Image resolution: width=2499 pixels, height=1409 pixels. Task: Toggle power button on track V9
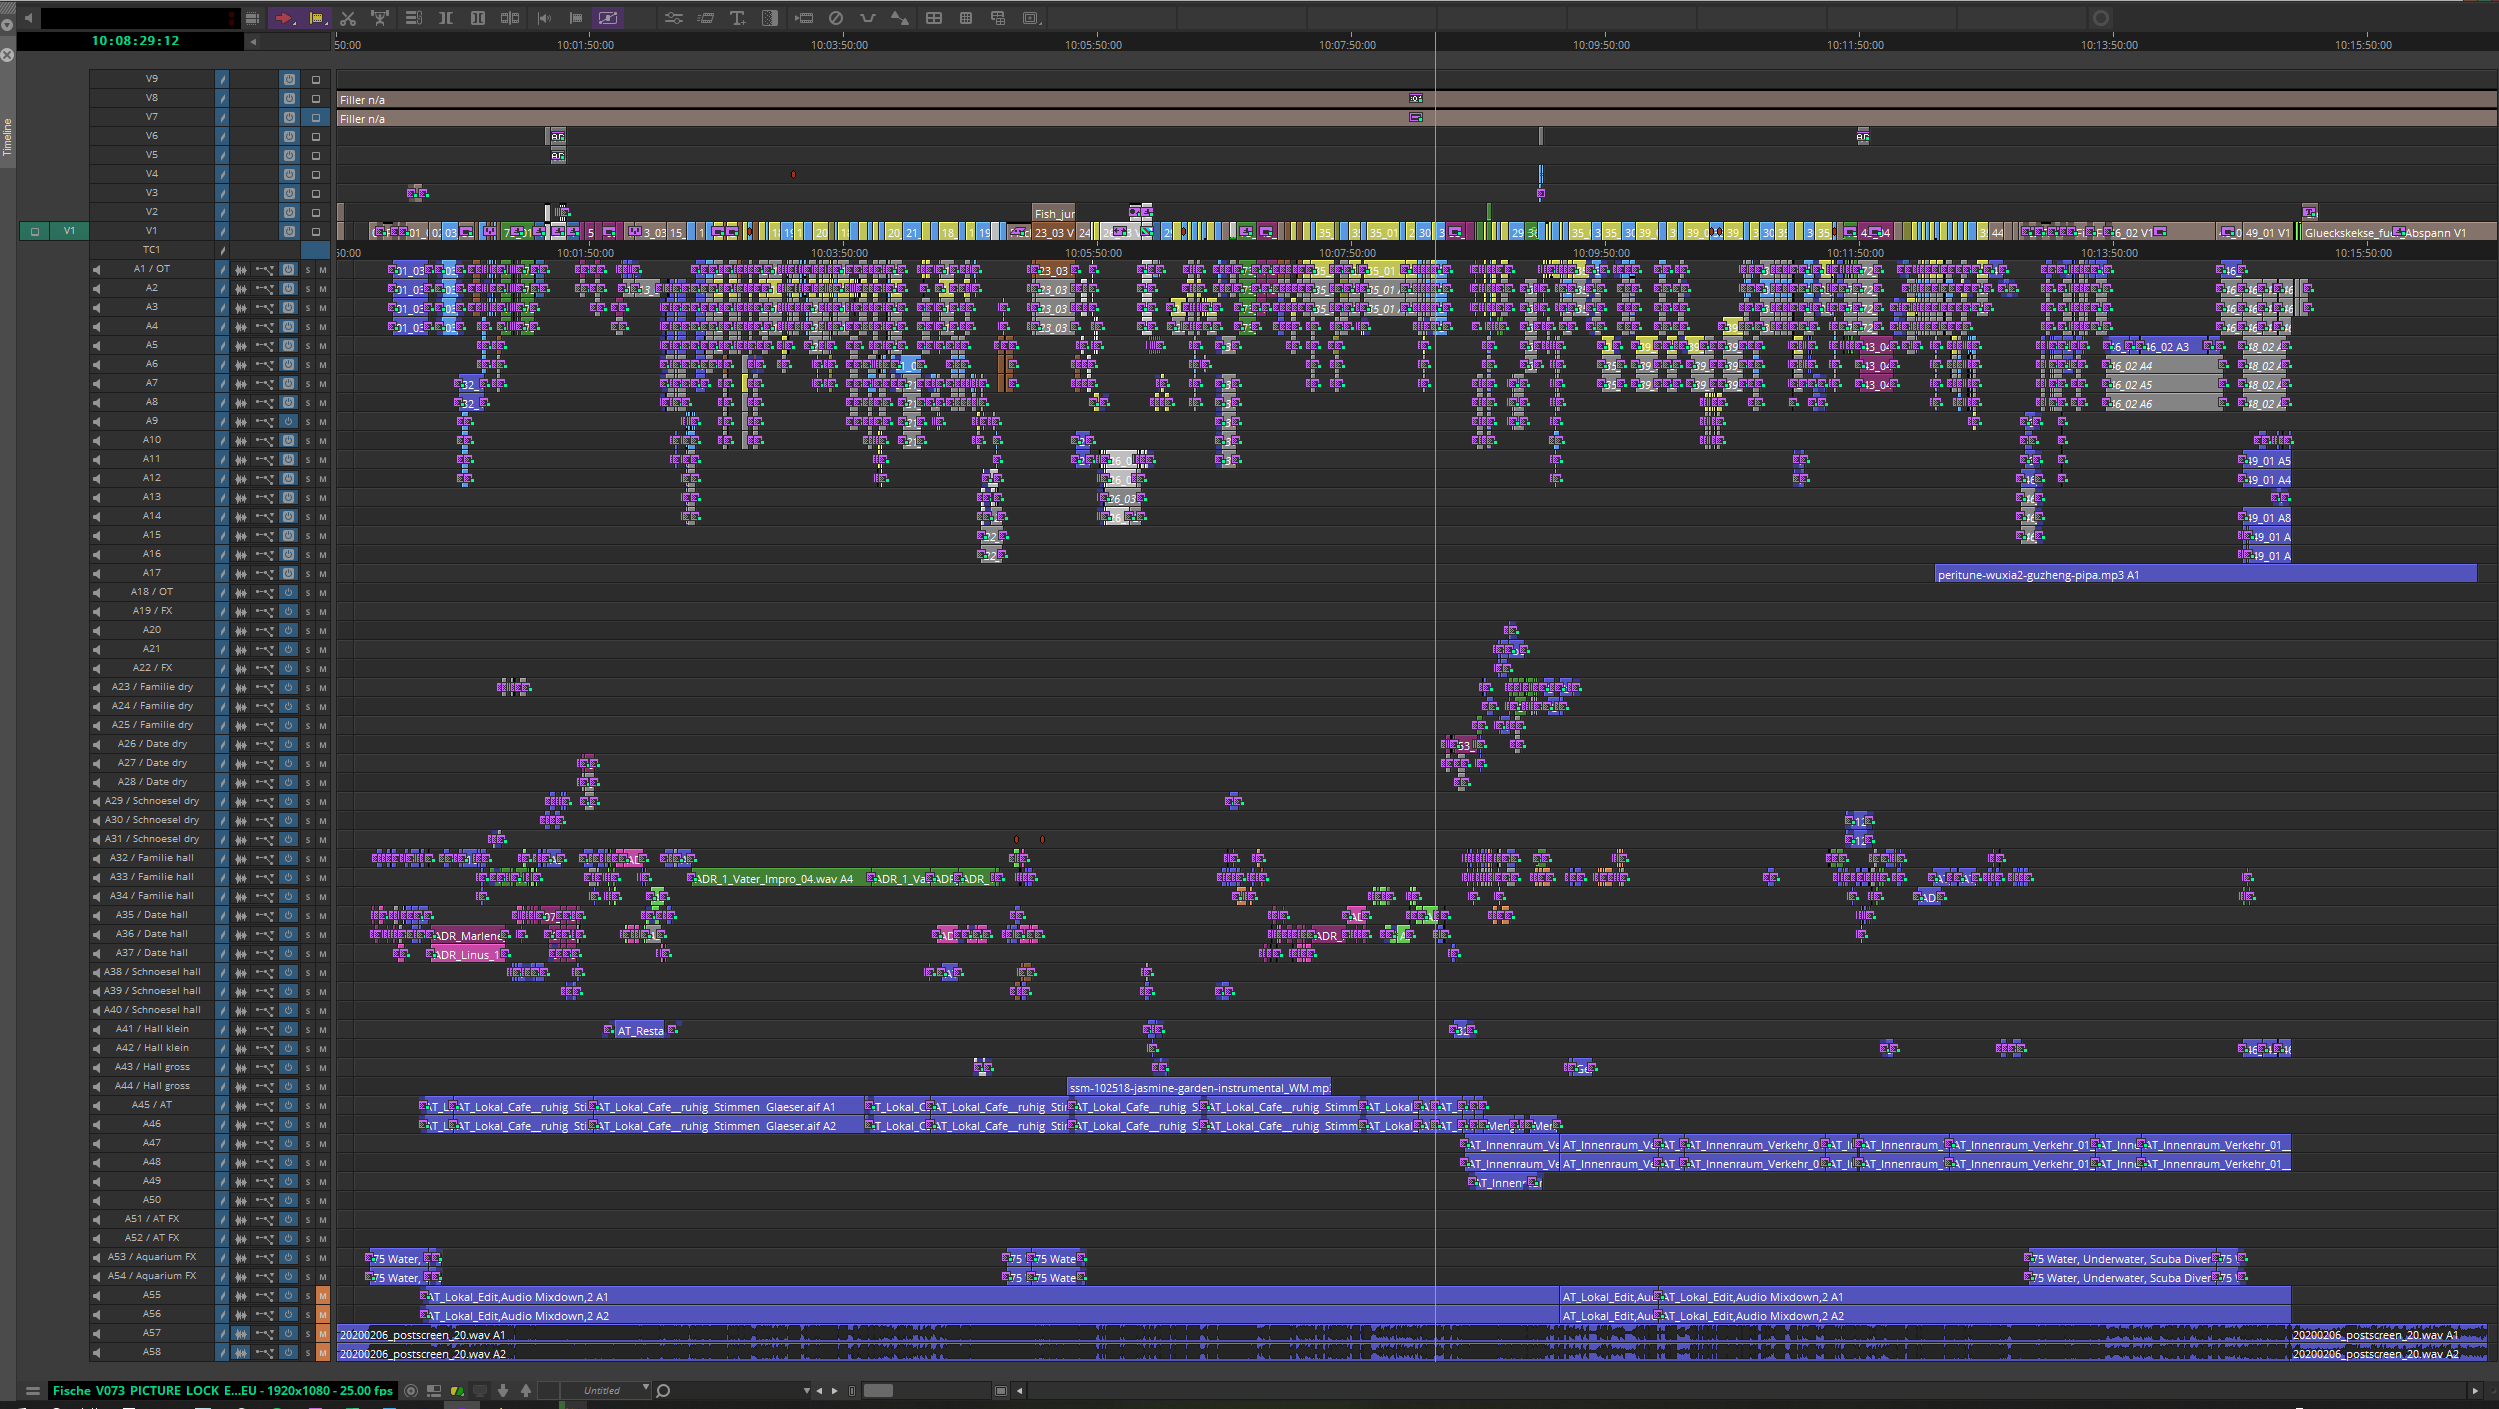point(289,79)
